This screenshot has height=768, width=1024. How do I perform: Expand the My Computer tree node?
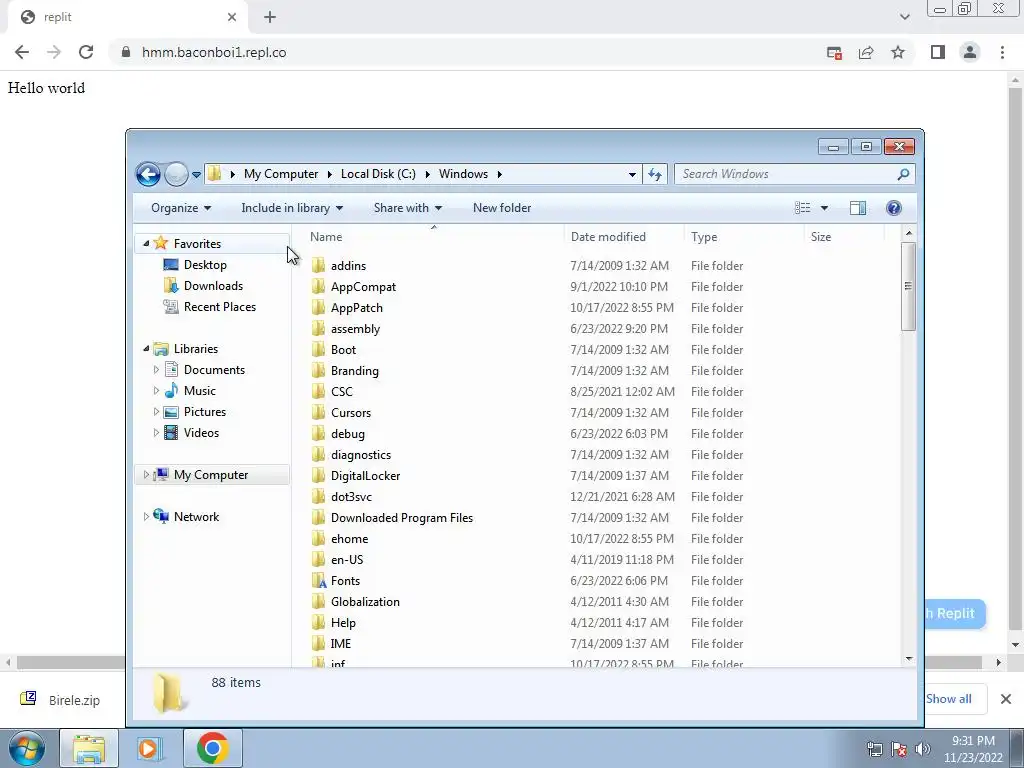[146, 475]
